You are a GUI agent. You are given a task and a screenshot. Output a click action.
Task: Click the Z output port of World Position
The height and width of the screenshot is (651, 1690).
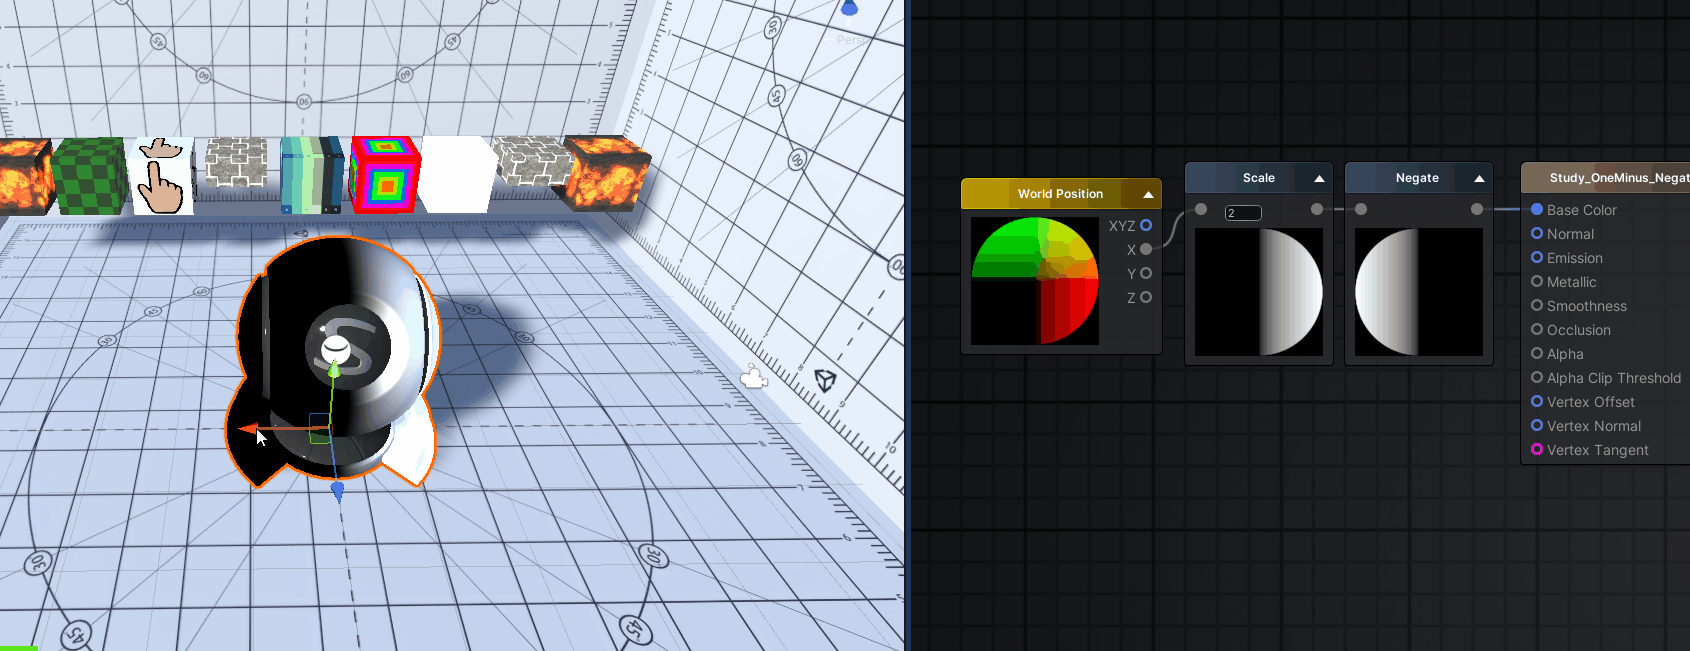pyautogui.click(x=1146, y=297)
